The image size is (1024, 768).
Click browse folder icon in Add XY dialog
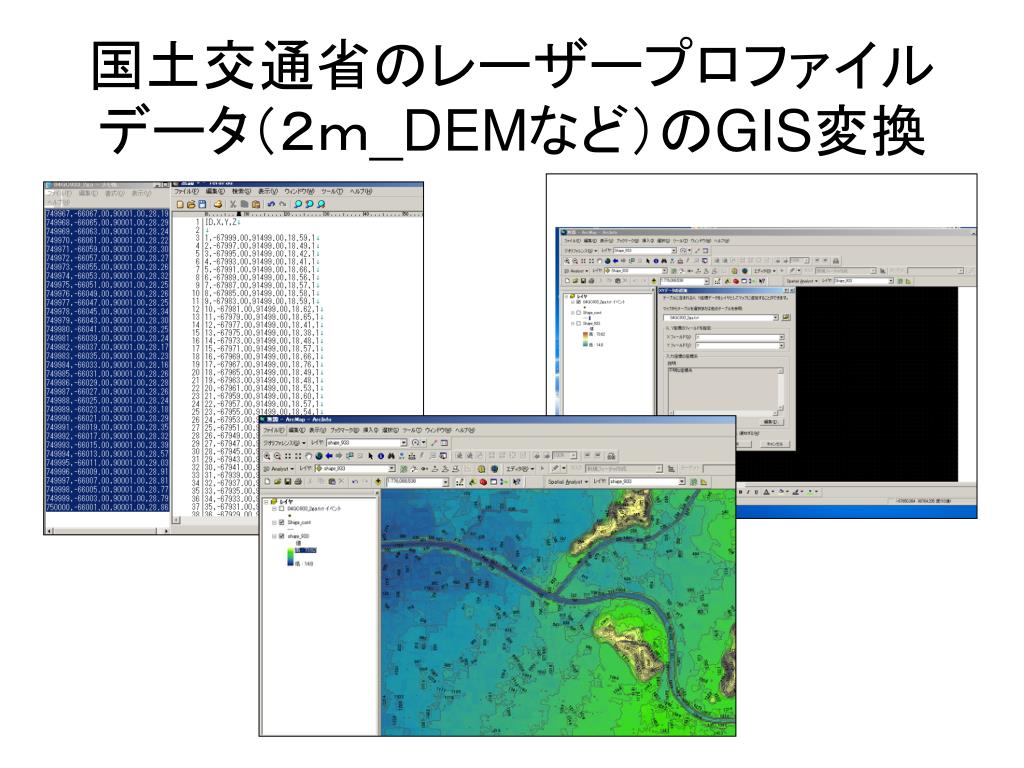click(x=786, y=317)
